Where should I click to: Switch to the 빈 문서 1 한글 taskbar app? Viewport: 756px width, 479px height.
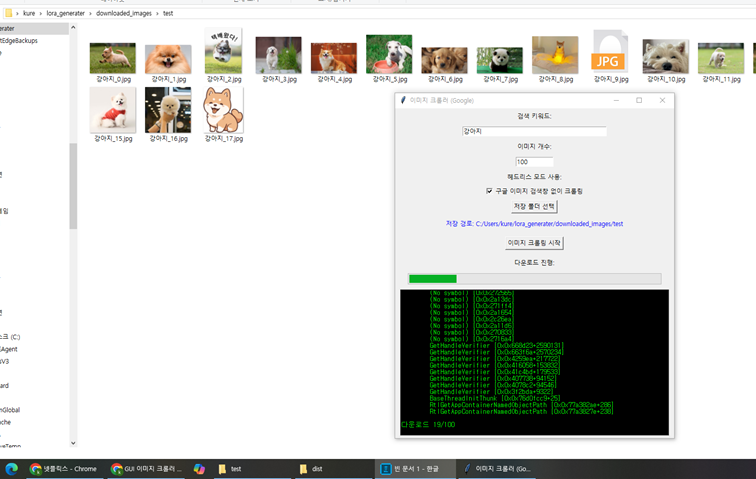(410, 468)
